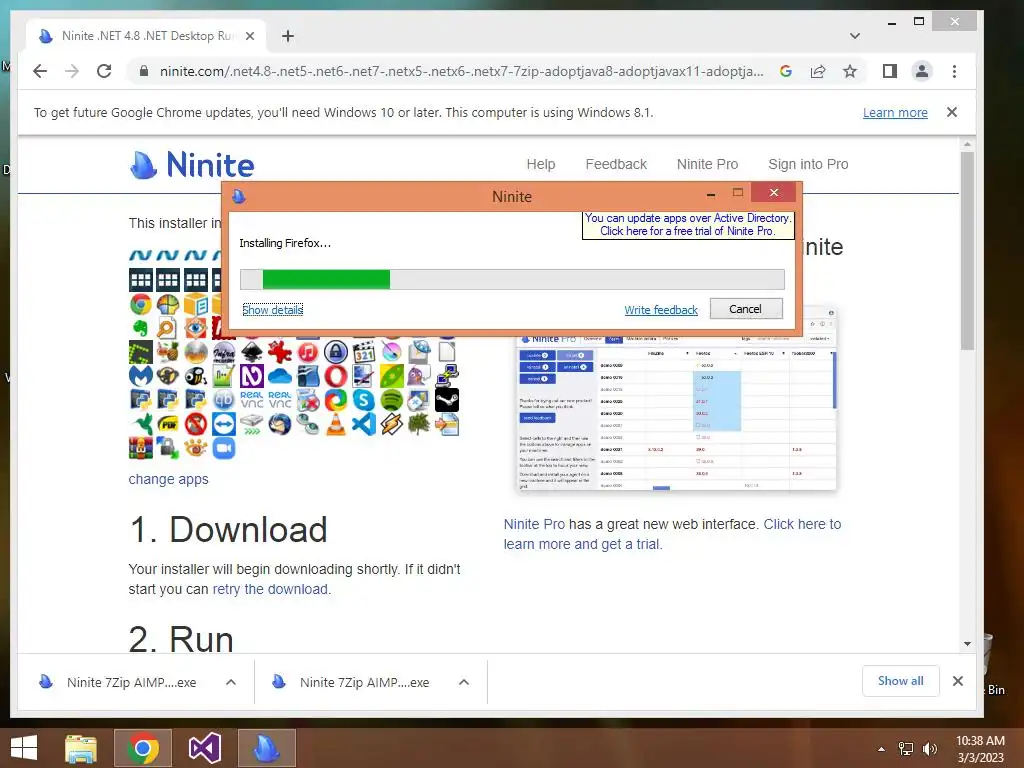This screenshot has height=768, width=1024.
Task: Open Chrome's three-dot menu
Action: (x=954, y=71)
